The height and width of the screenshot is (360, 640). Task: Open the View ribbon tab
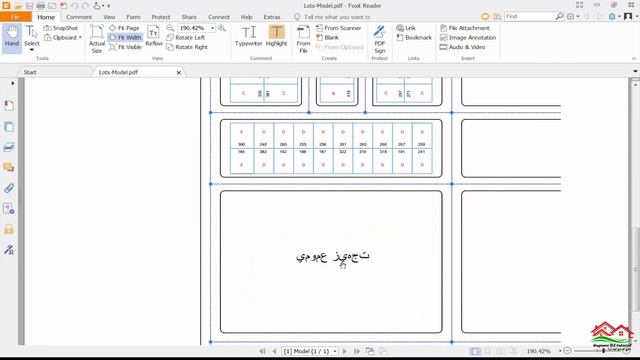[109, 17]
